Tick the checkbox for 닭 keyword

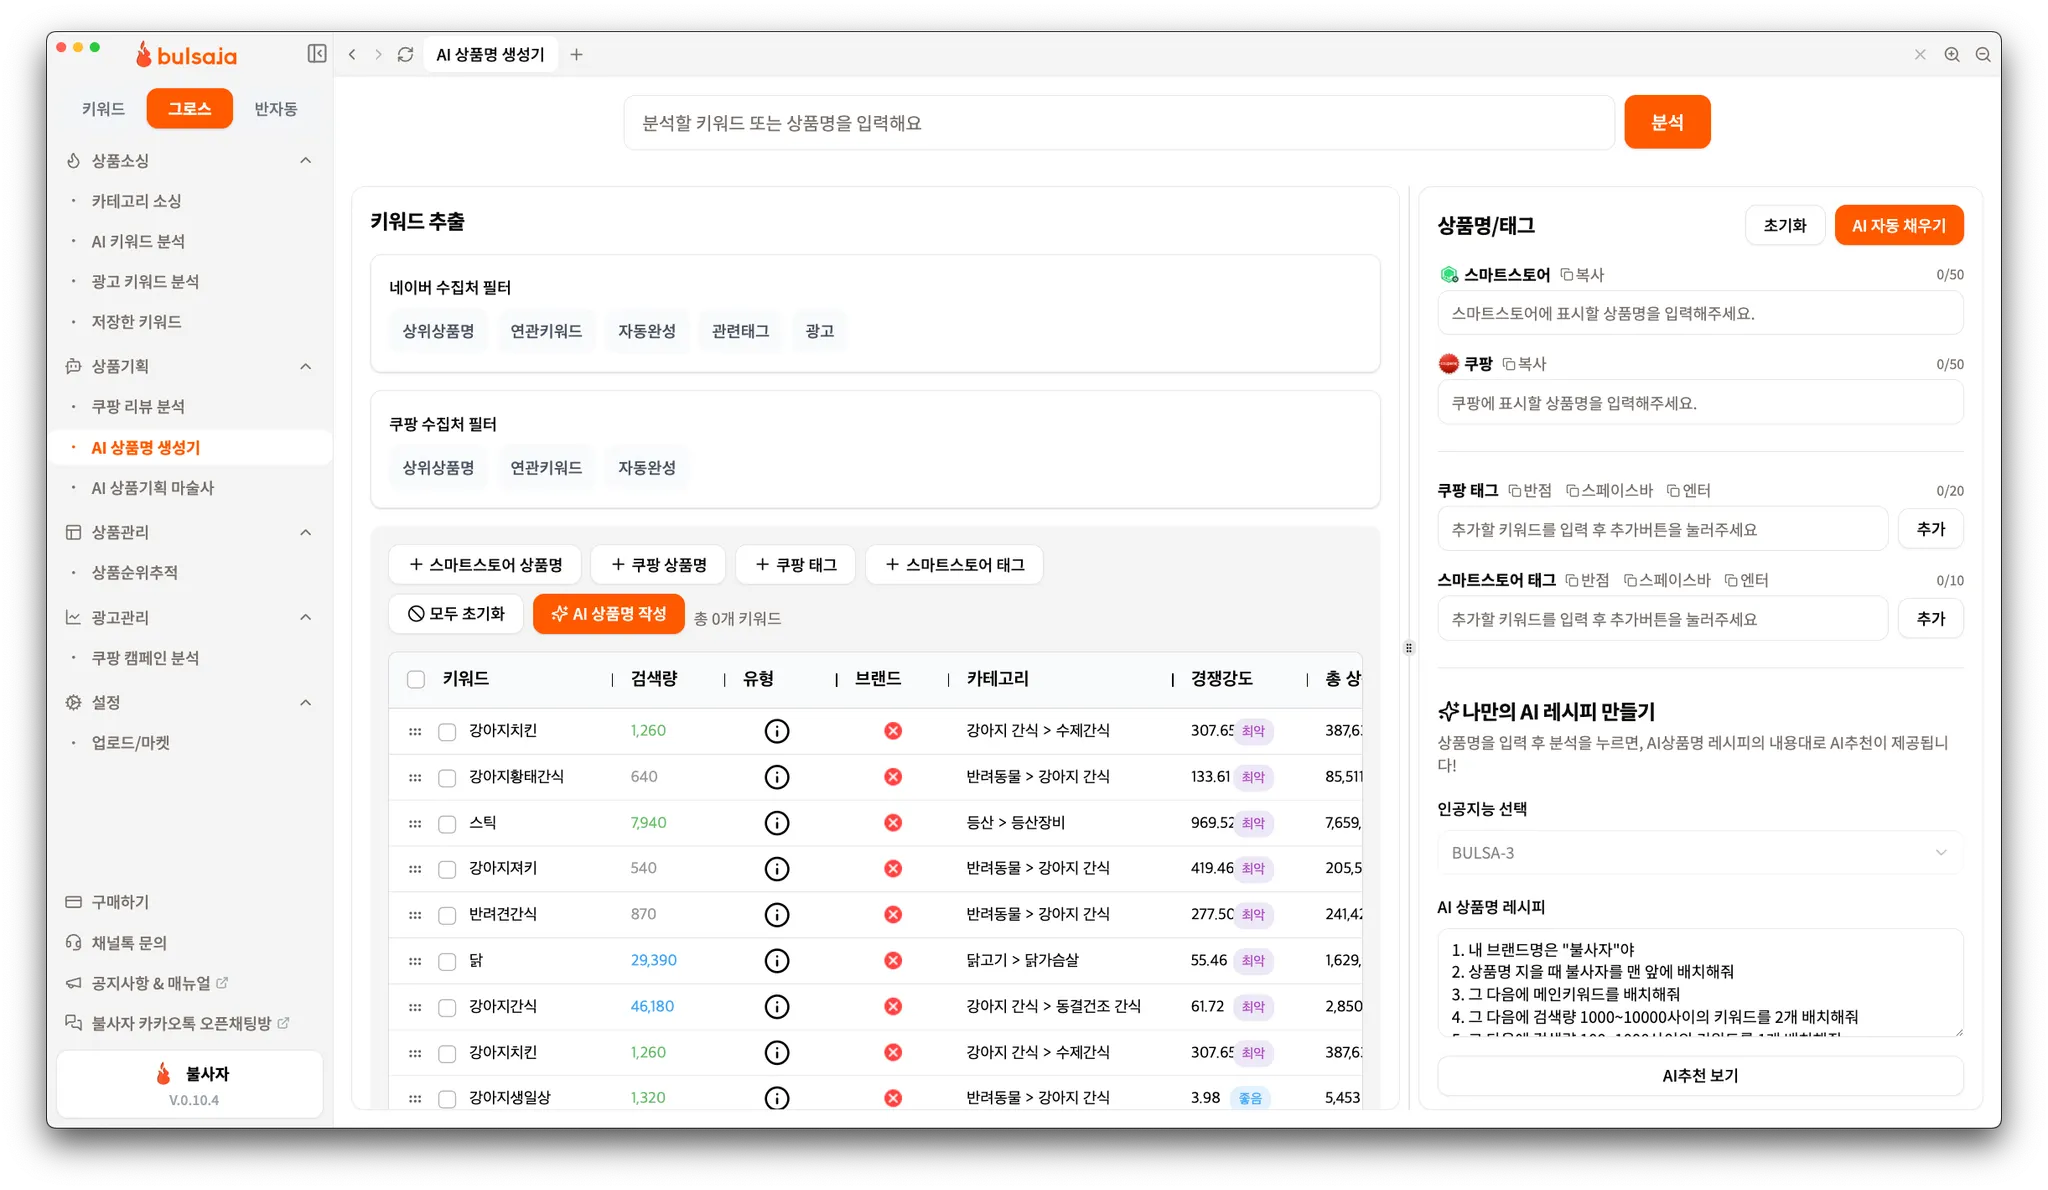[447, 961]
